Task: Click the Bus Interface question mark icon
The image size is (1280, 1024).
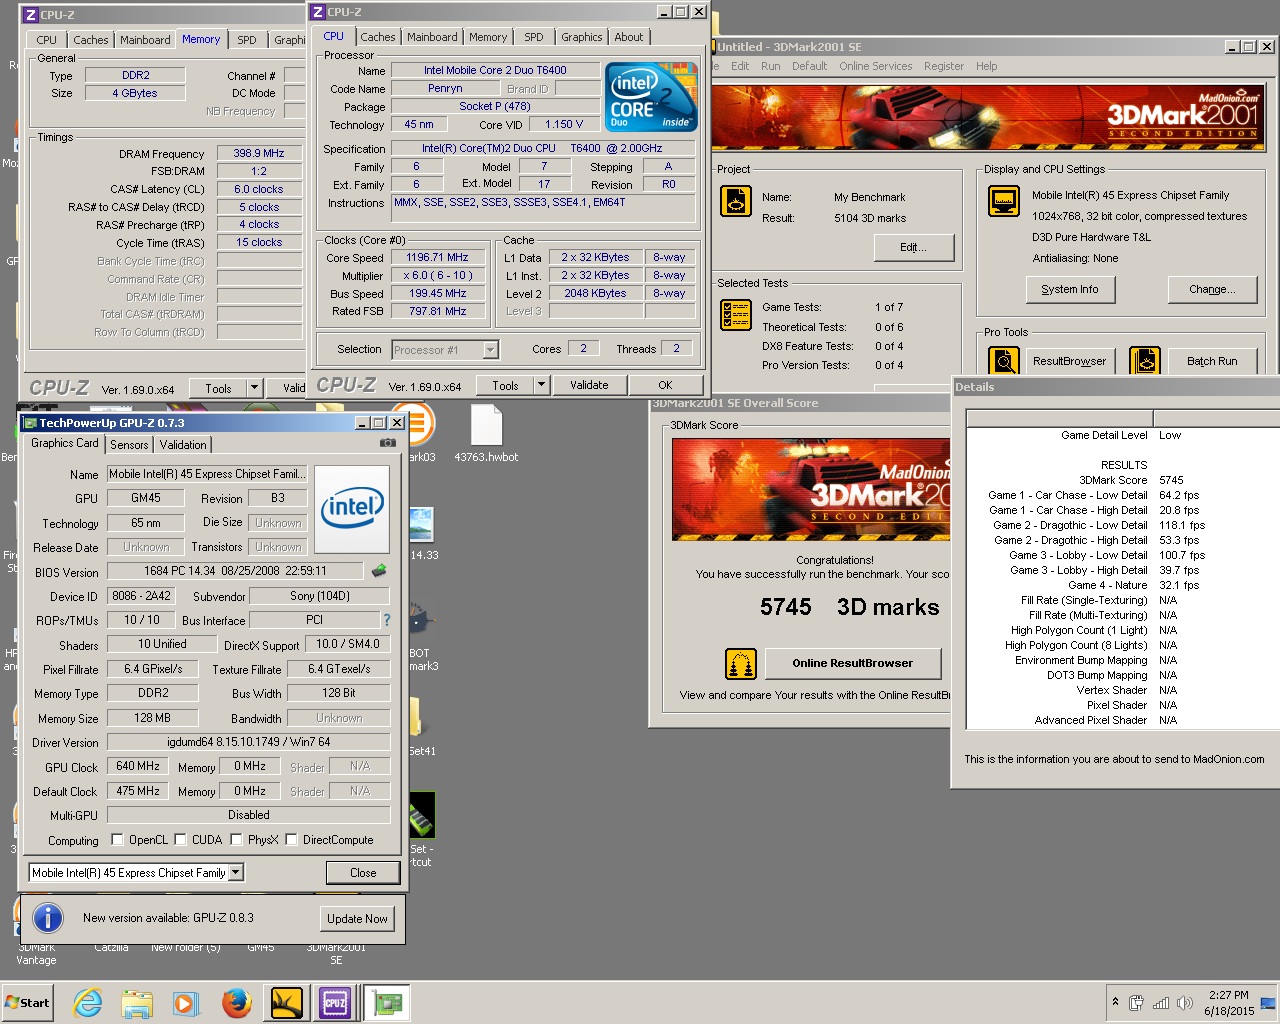Action: click(x=387, y=620)
